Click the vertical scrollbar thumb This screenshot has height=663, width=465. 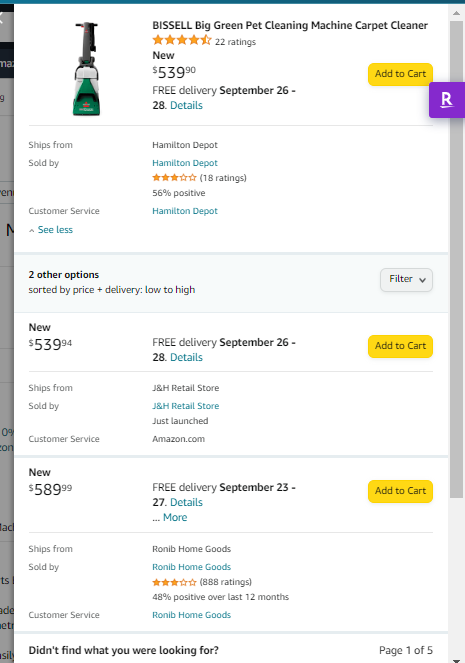(456, 259)
